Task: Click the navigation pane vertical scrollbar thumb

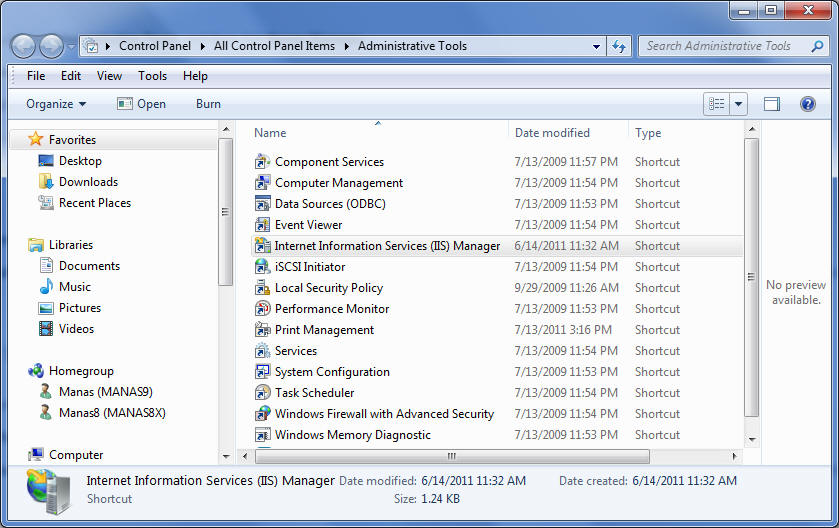Action: [x=226, y=212]
